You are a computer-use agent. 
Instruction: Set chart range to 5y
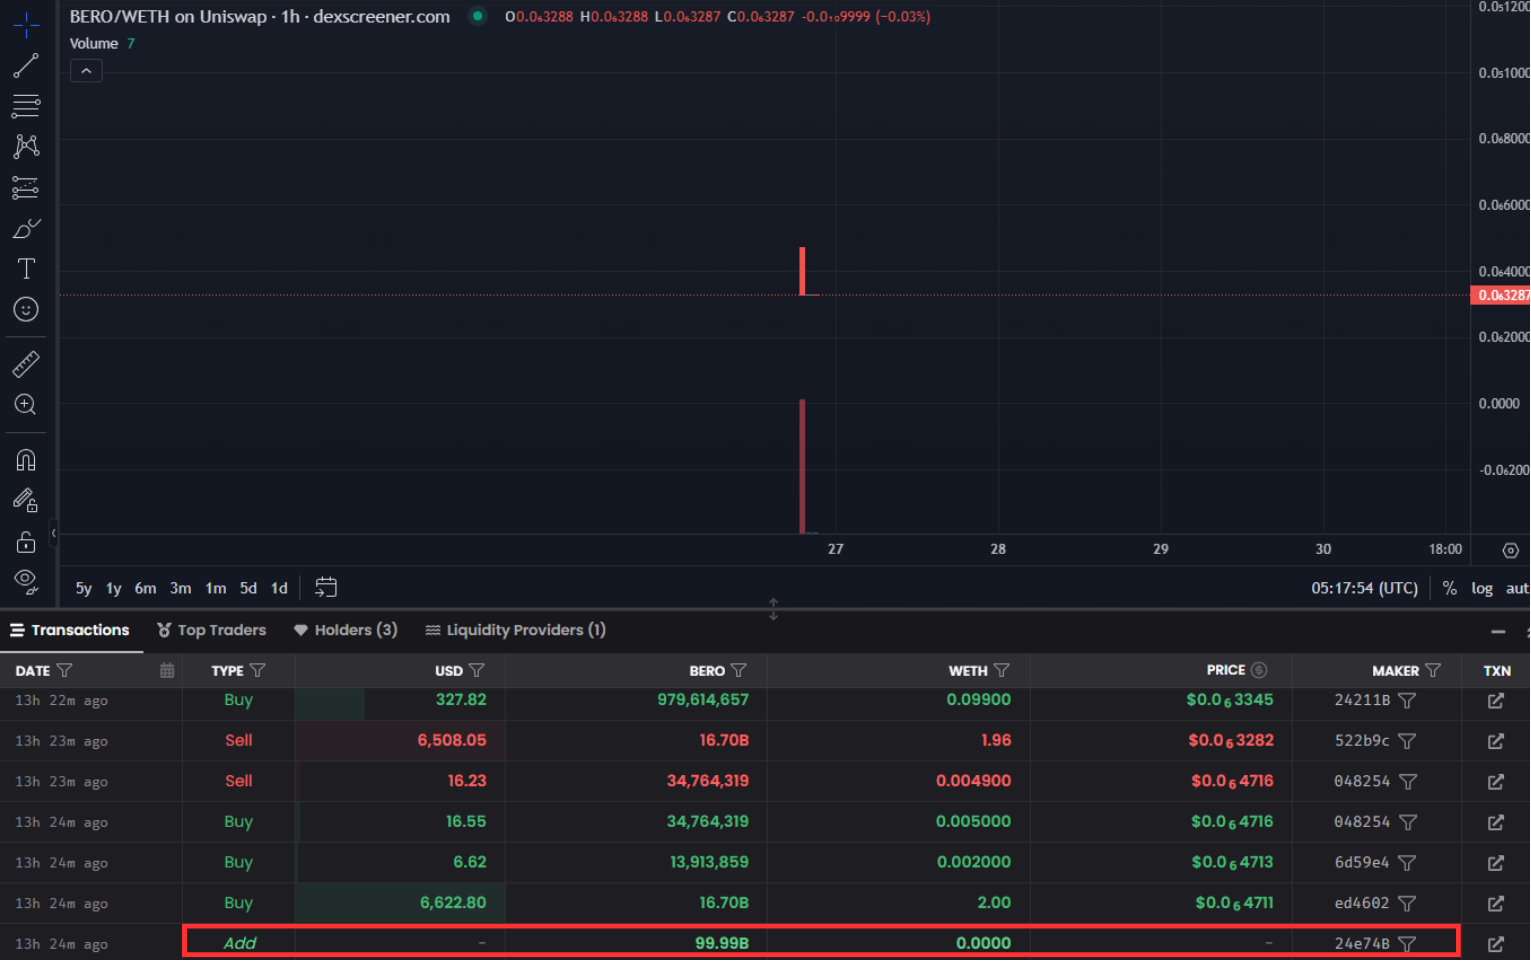pyautogui.click(x=84, y=588)
